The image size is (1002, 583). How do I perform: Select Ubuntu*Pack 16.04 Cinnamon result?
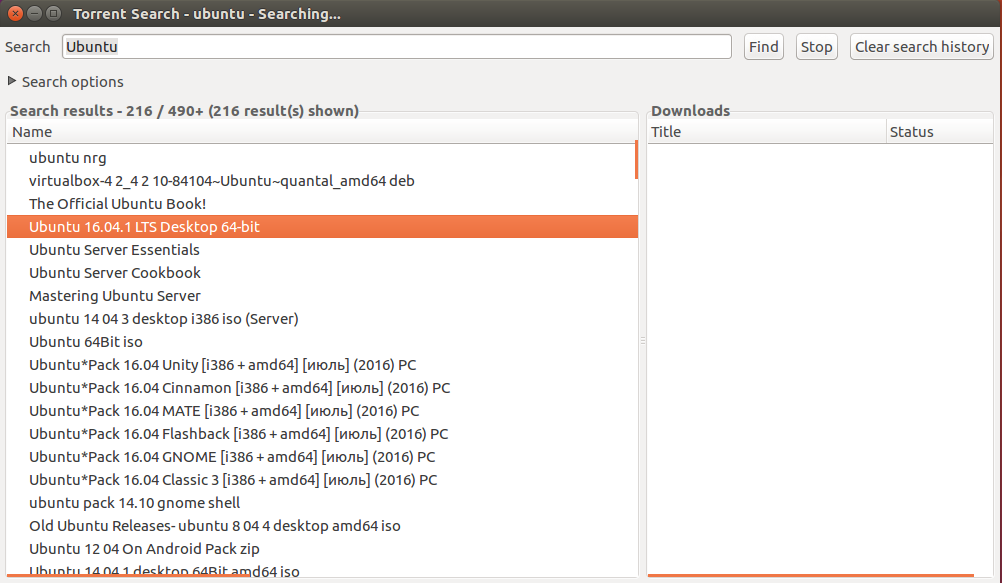coord(239,388)
